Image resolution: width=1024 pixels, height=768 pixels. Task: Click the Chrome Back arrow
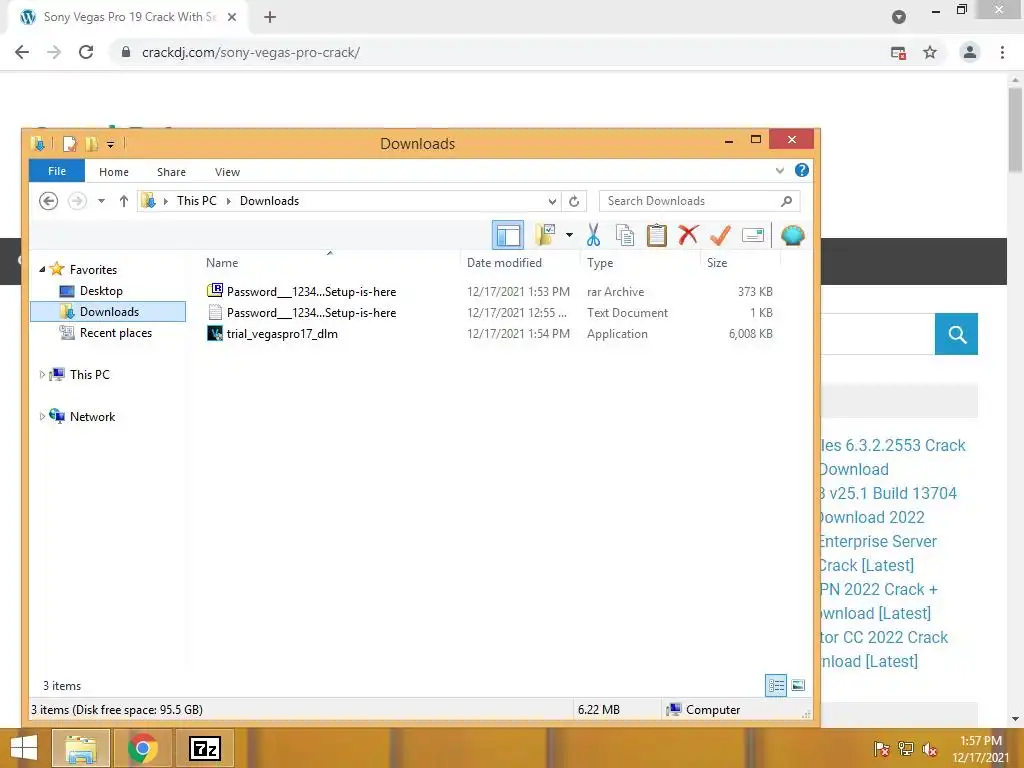(22, 52)
